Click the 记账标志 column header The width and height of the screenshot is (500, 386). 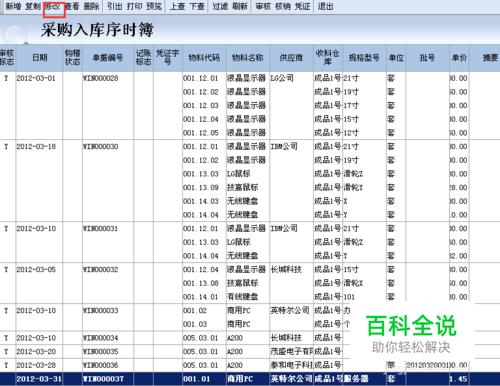143,58
